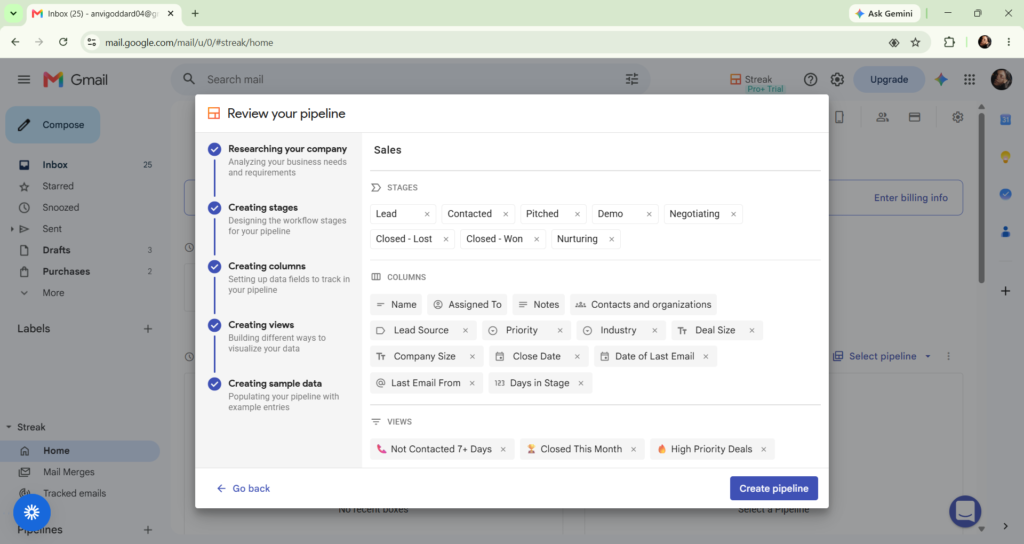Remove the Demo stage
This screenshot has width=1024, height=544.
649,214
